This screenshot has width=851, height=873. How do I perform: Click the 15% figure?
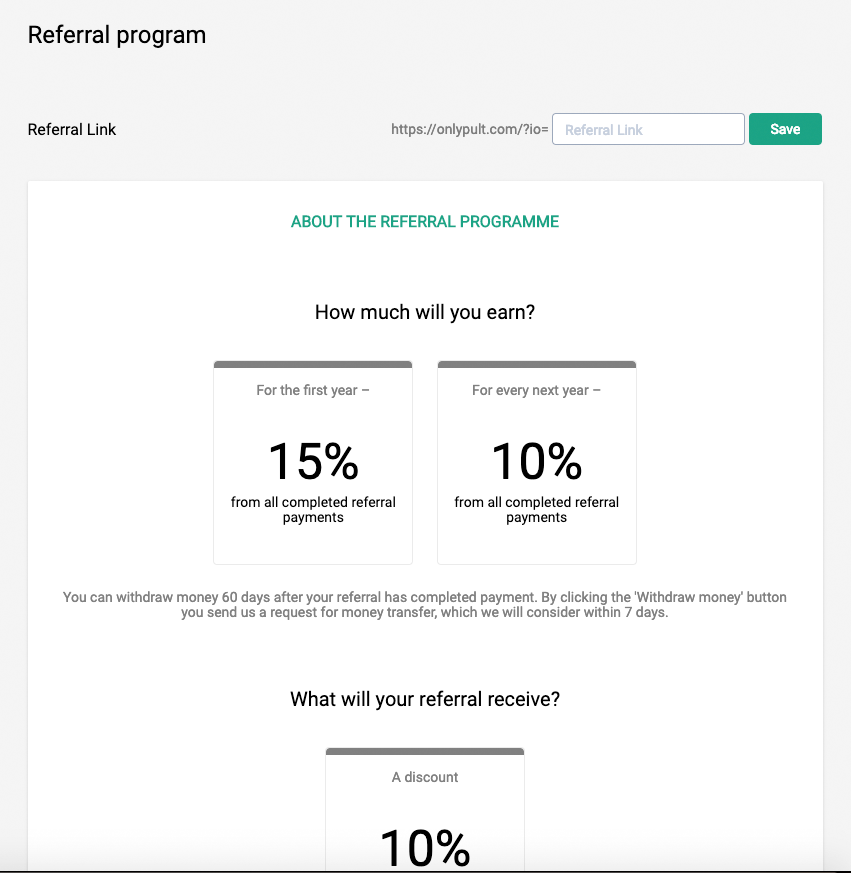[313, 461]
